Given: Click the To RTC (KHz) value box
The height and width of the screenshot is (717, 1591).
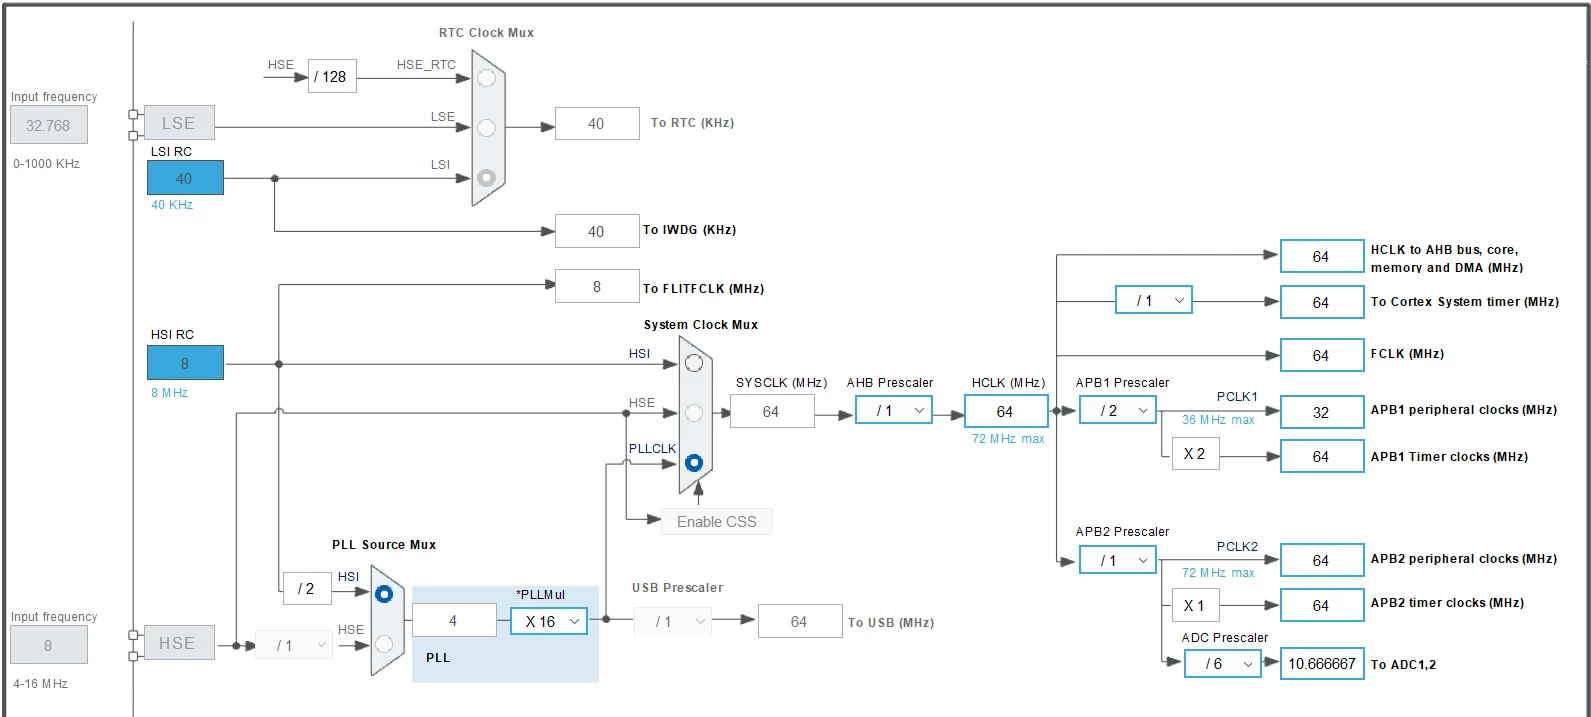Looking at the screenshot, I should (x=597, y=124).
